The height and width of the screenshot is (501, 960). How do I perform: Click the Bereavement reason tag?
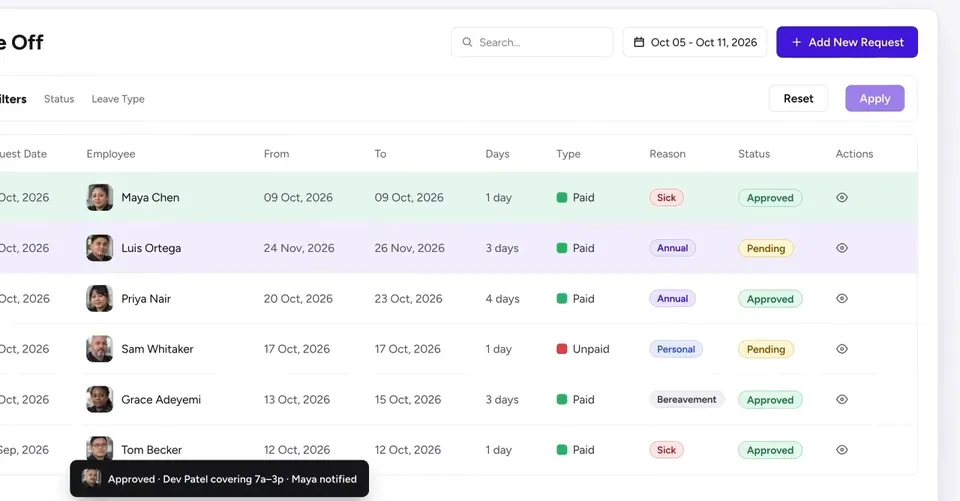coord(686,399)
